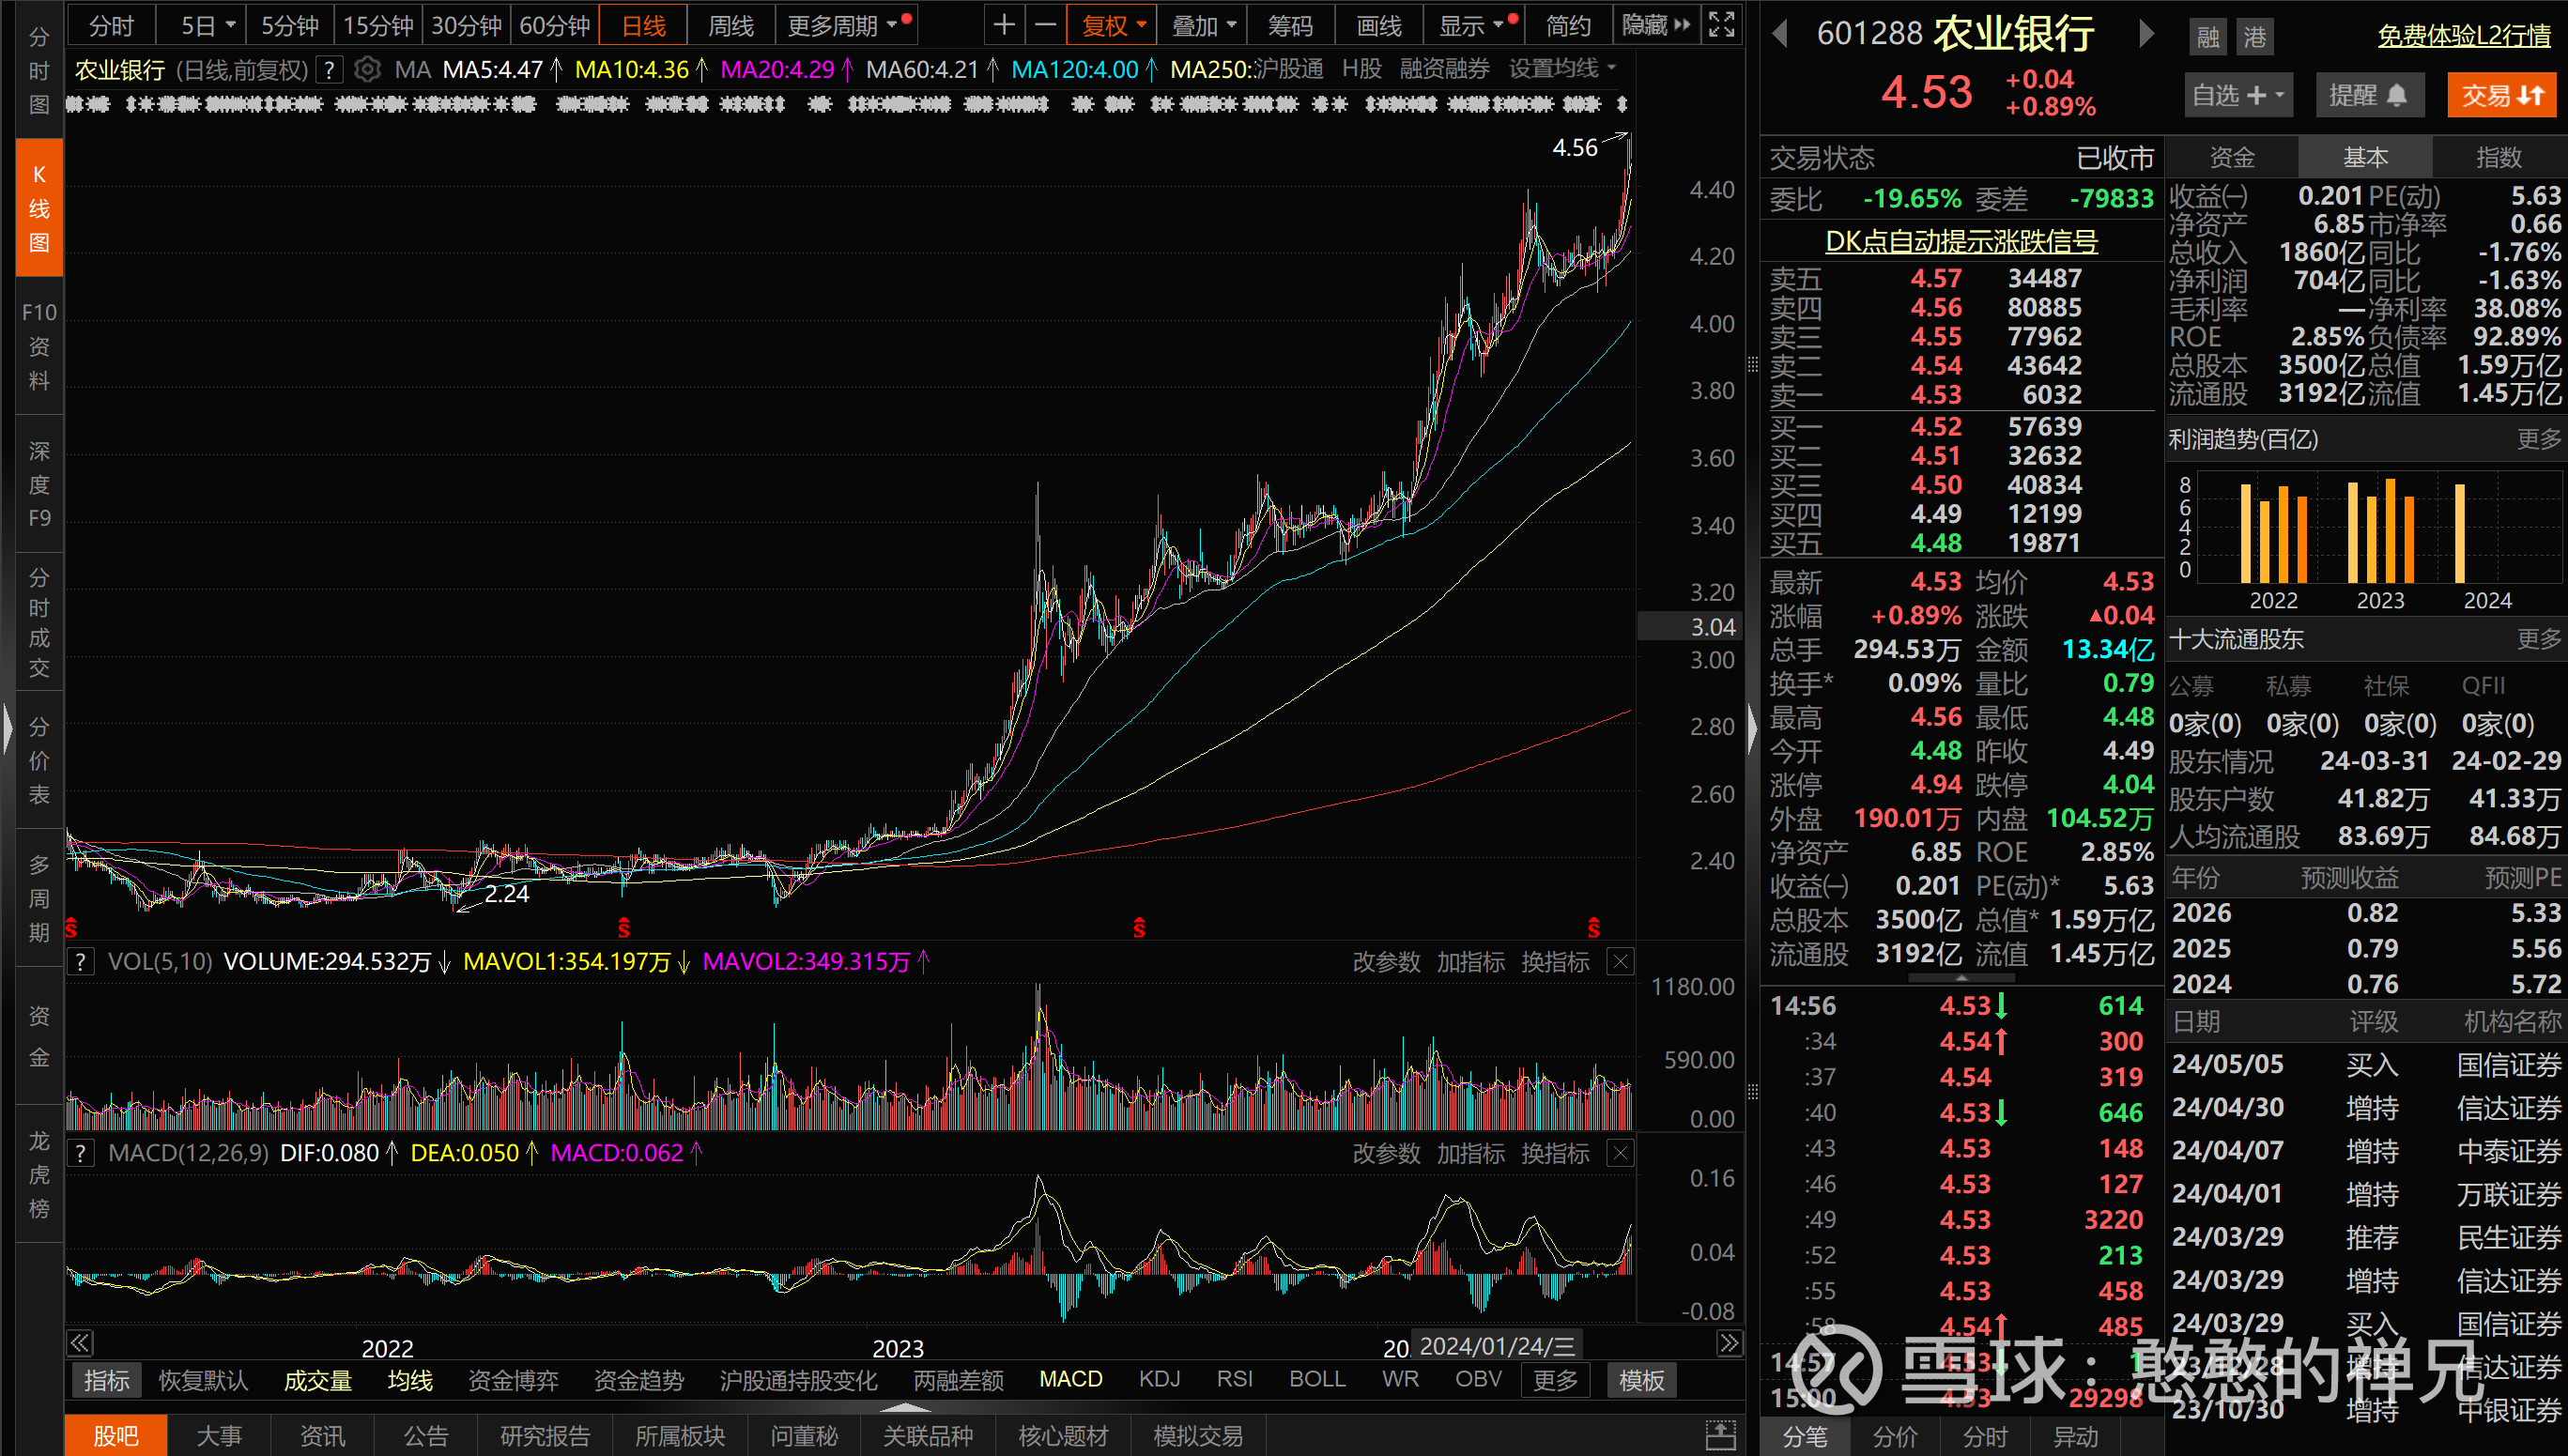Switch to 周线 period tab
Screen dimensions: 2568x1456
click(x=730, y=25)
